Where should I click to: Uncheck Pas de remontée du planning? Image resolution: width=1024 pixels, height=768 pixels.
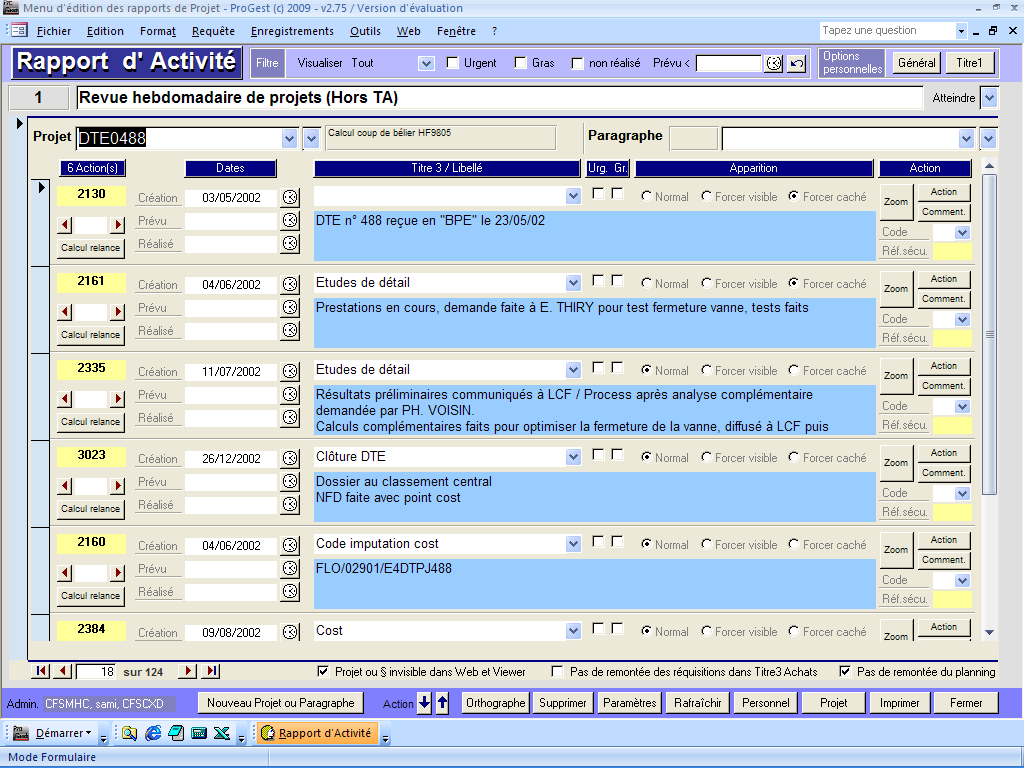coord(845,671)
